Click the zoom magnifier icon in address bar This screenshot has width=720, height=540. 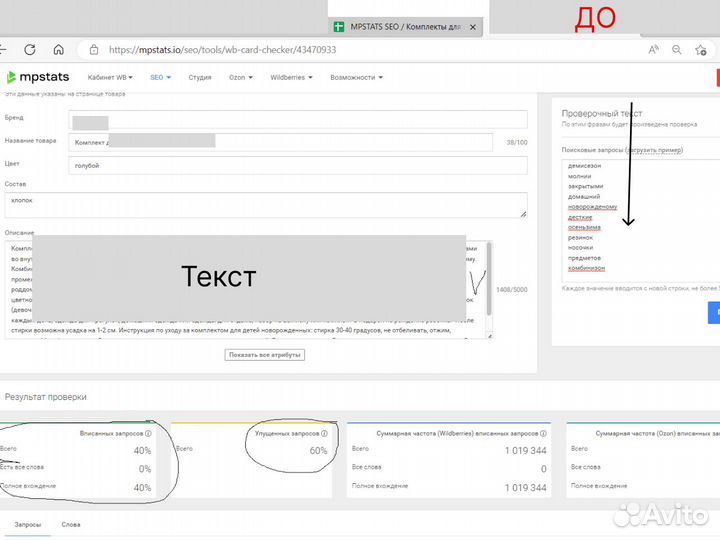click(x=676, y=50)
